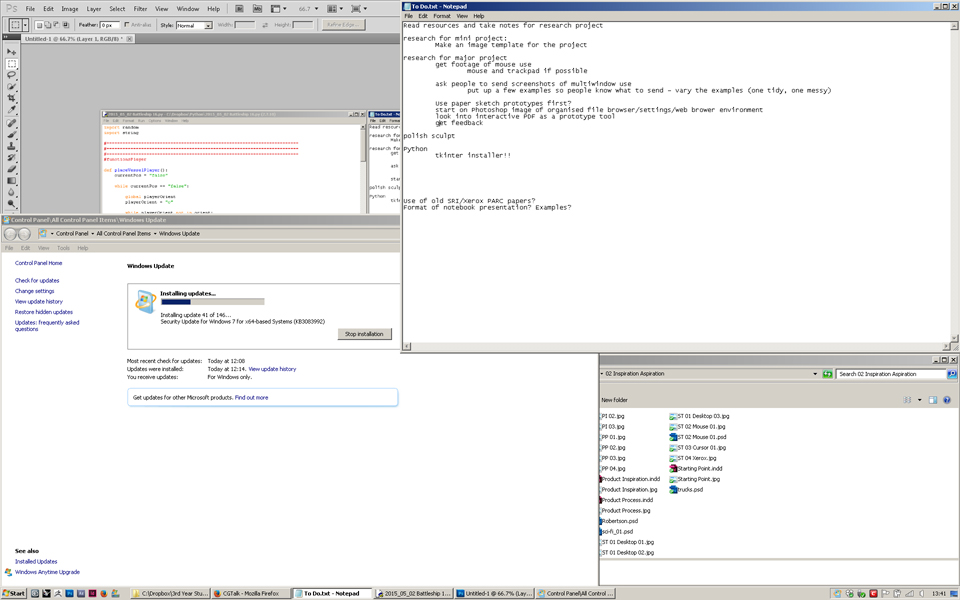Click the Search 02 Inspiration Aspiration field
The image size is (960, 600).
pyautogui.click(x=890, y=374)
